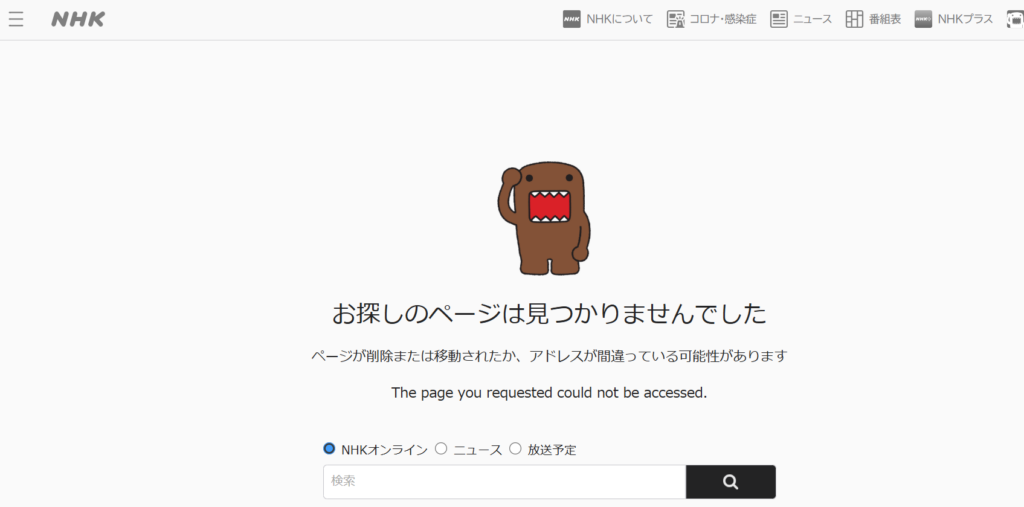The height and width of the screenshot is (507, 1024).
Task: Click the NHK logo
Action: point(78,19)
